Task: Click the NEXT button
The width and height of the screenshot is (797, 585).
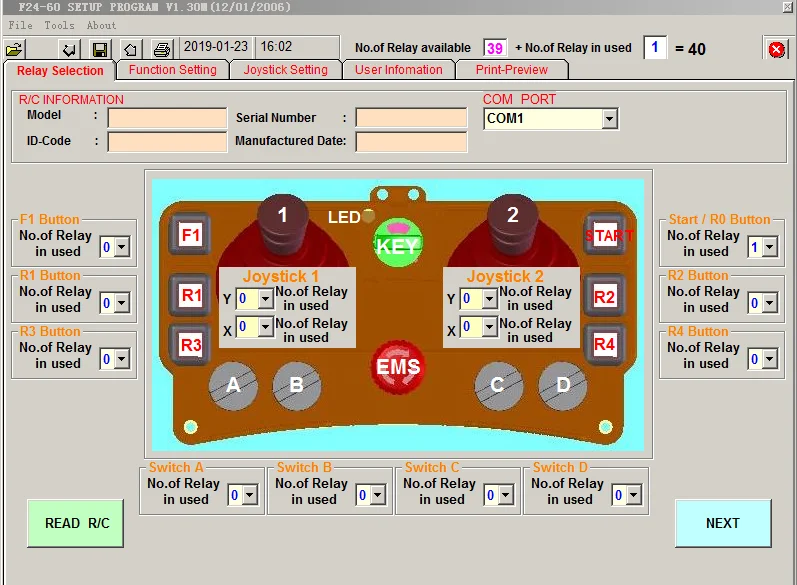Action: pos(723,523)
